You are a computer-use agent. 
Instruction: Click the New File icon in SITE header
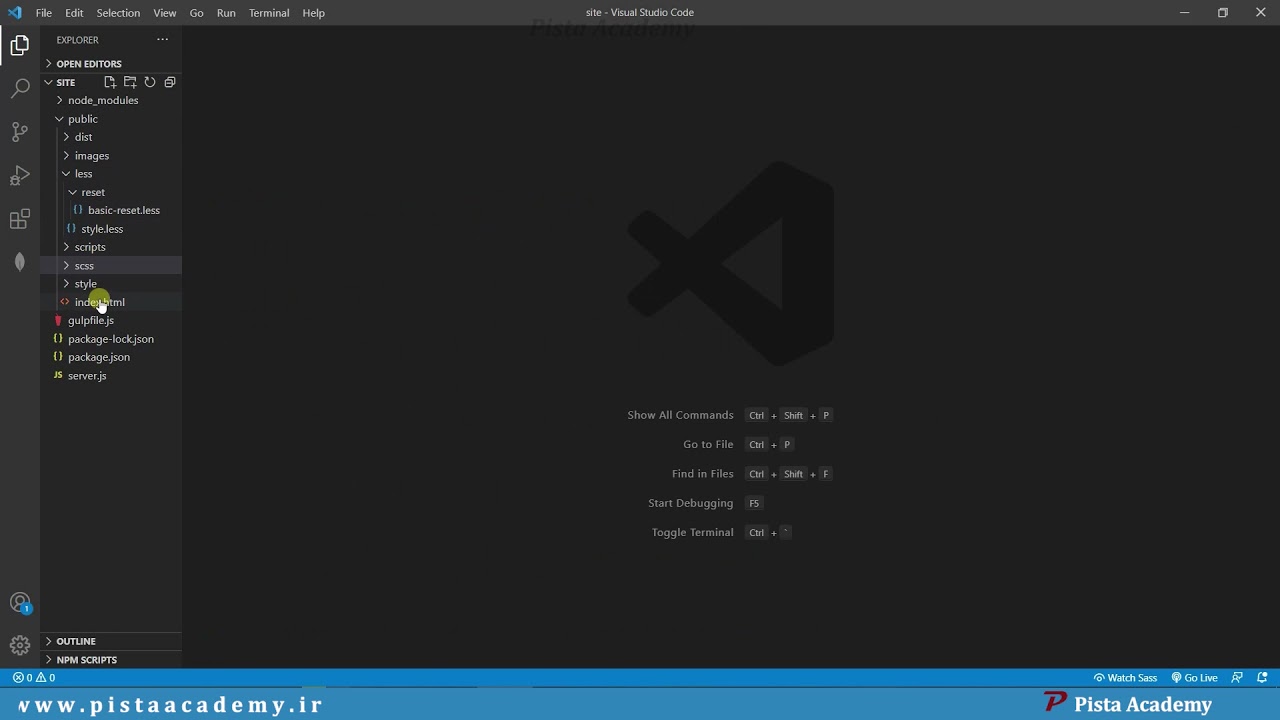(x=110, y=82)
